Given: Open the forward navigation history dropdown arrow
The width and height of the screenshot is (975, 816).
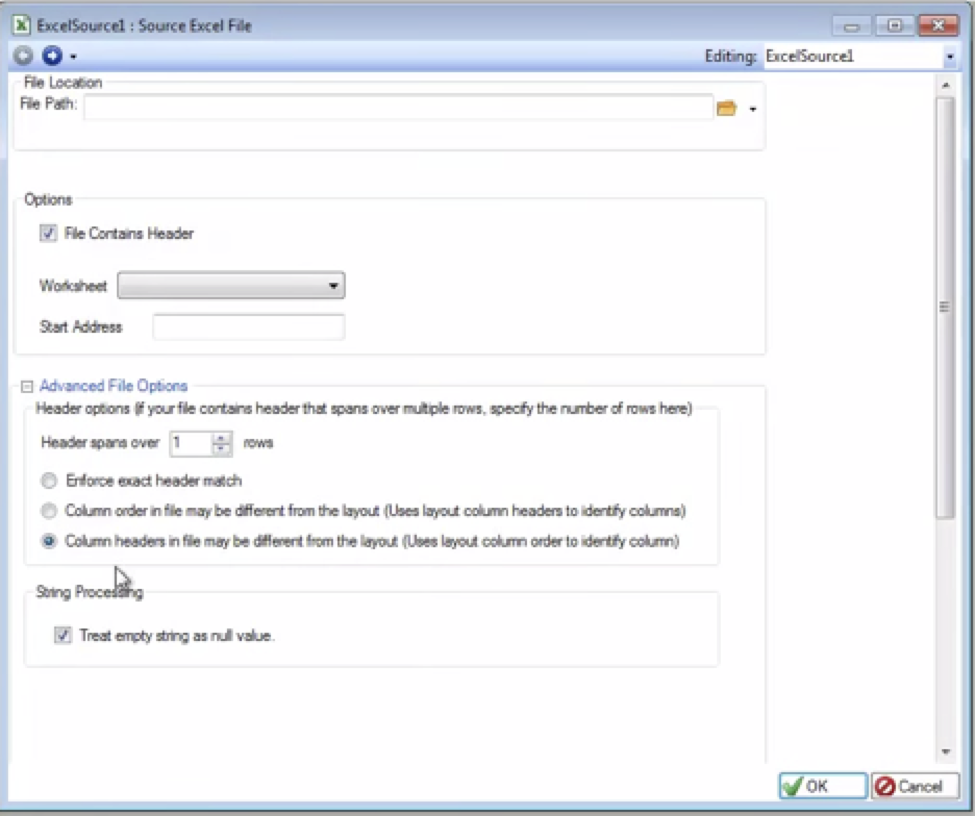Looking at the screenshot, I should [x=73, y=57].
